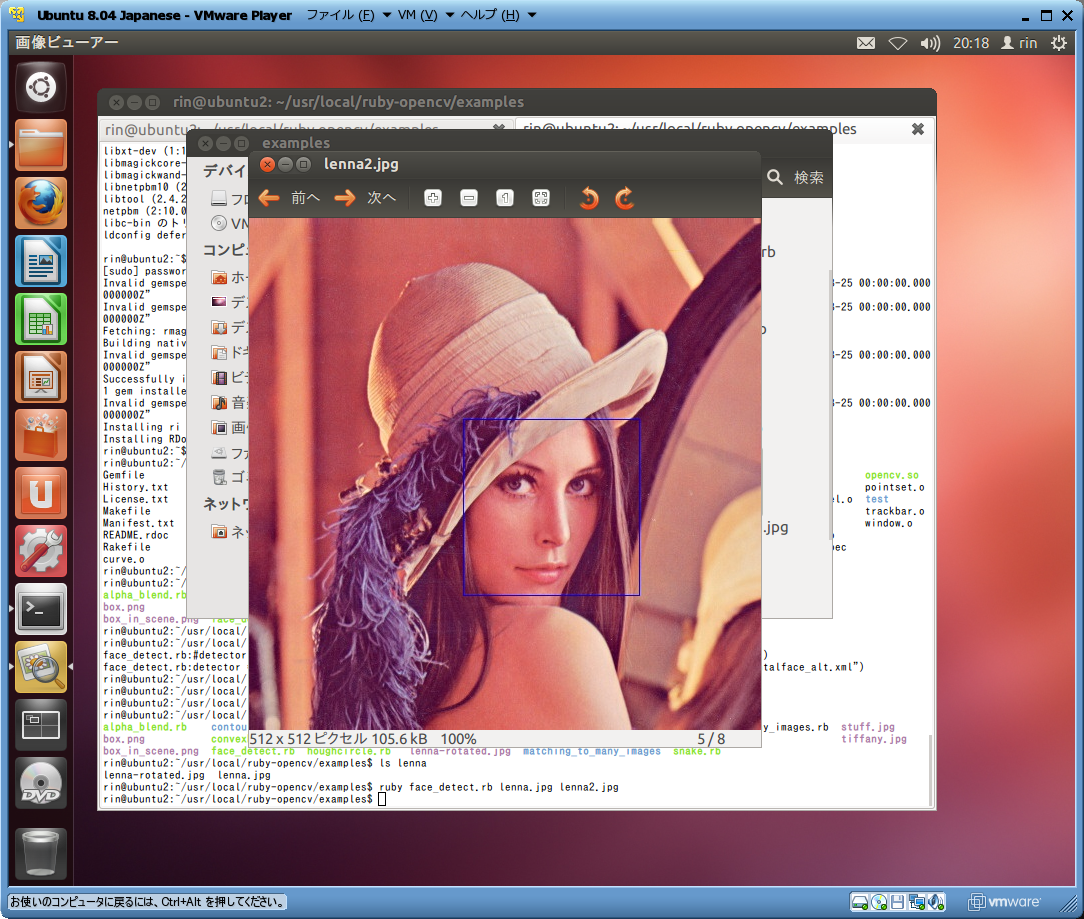This screenshot has width=1084, height=919.
Task: Click the VMware hard disk status icon
Action: (x=860, y=902)
